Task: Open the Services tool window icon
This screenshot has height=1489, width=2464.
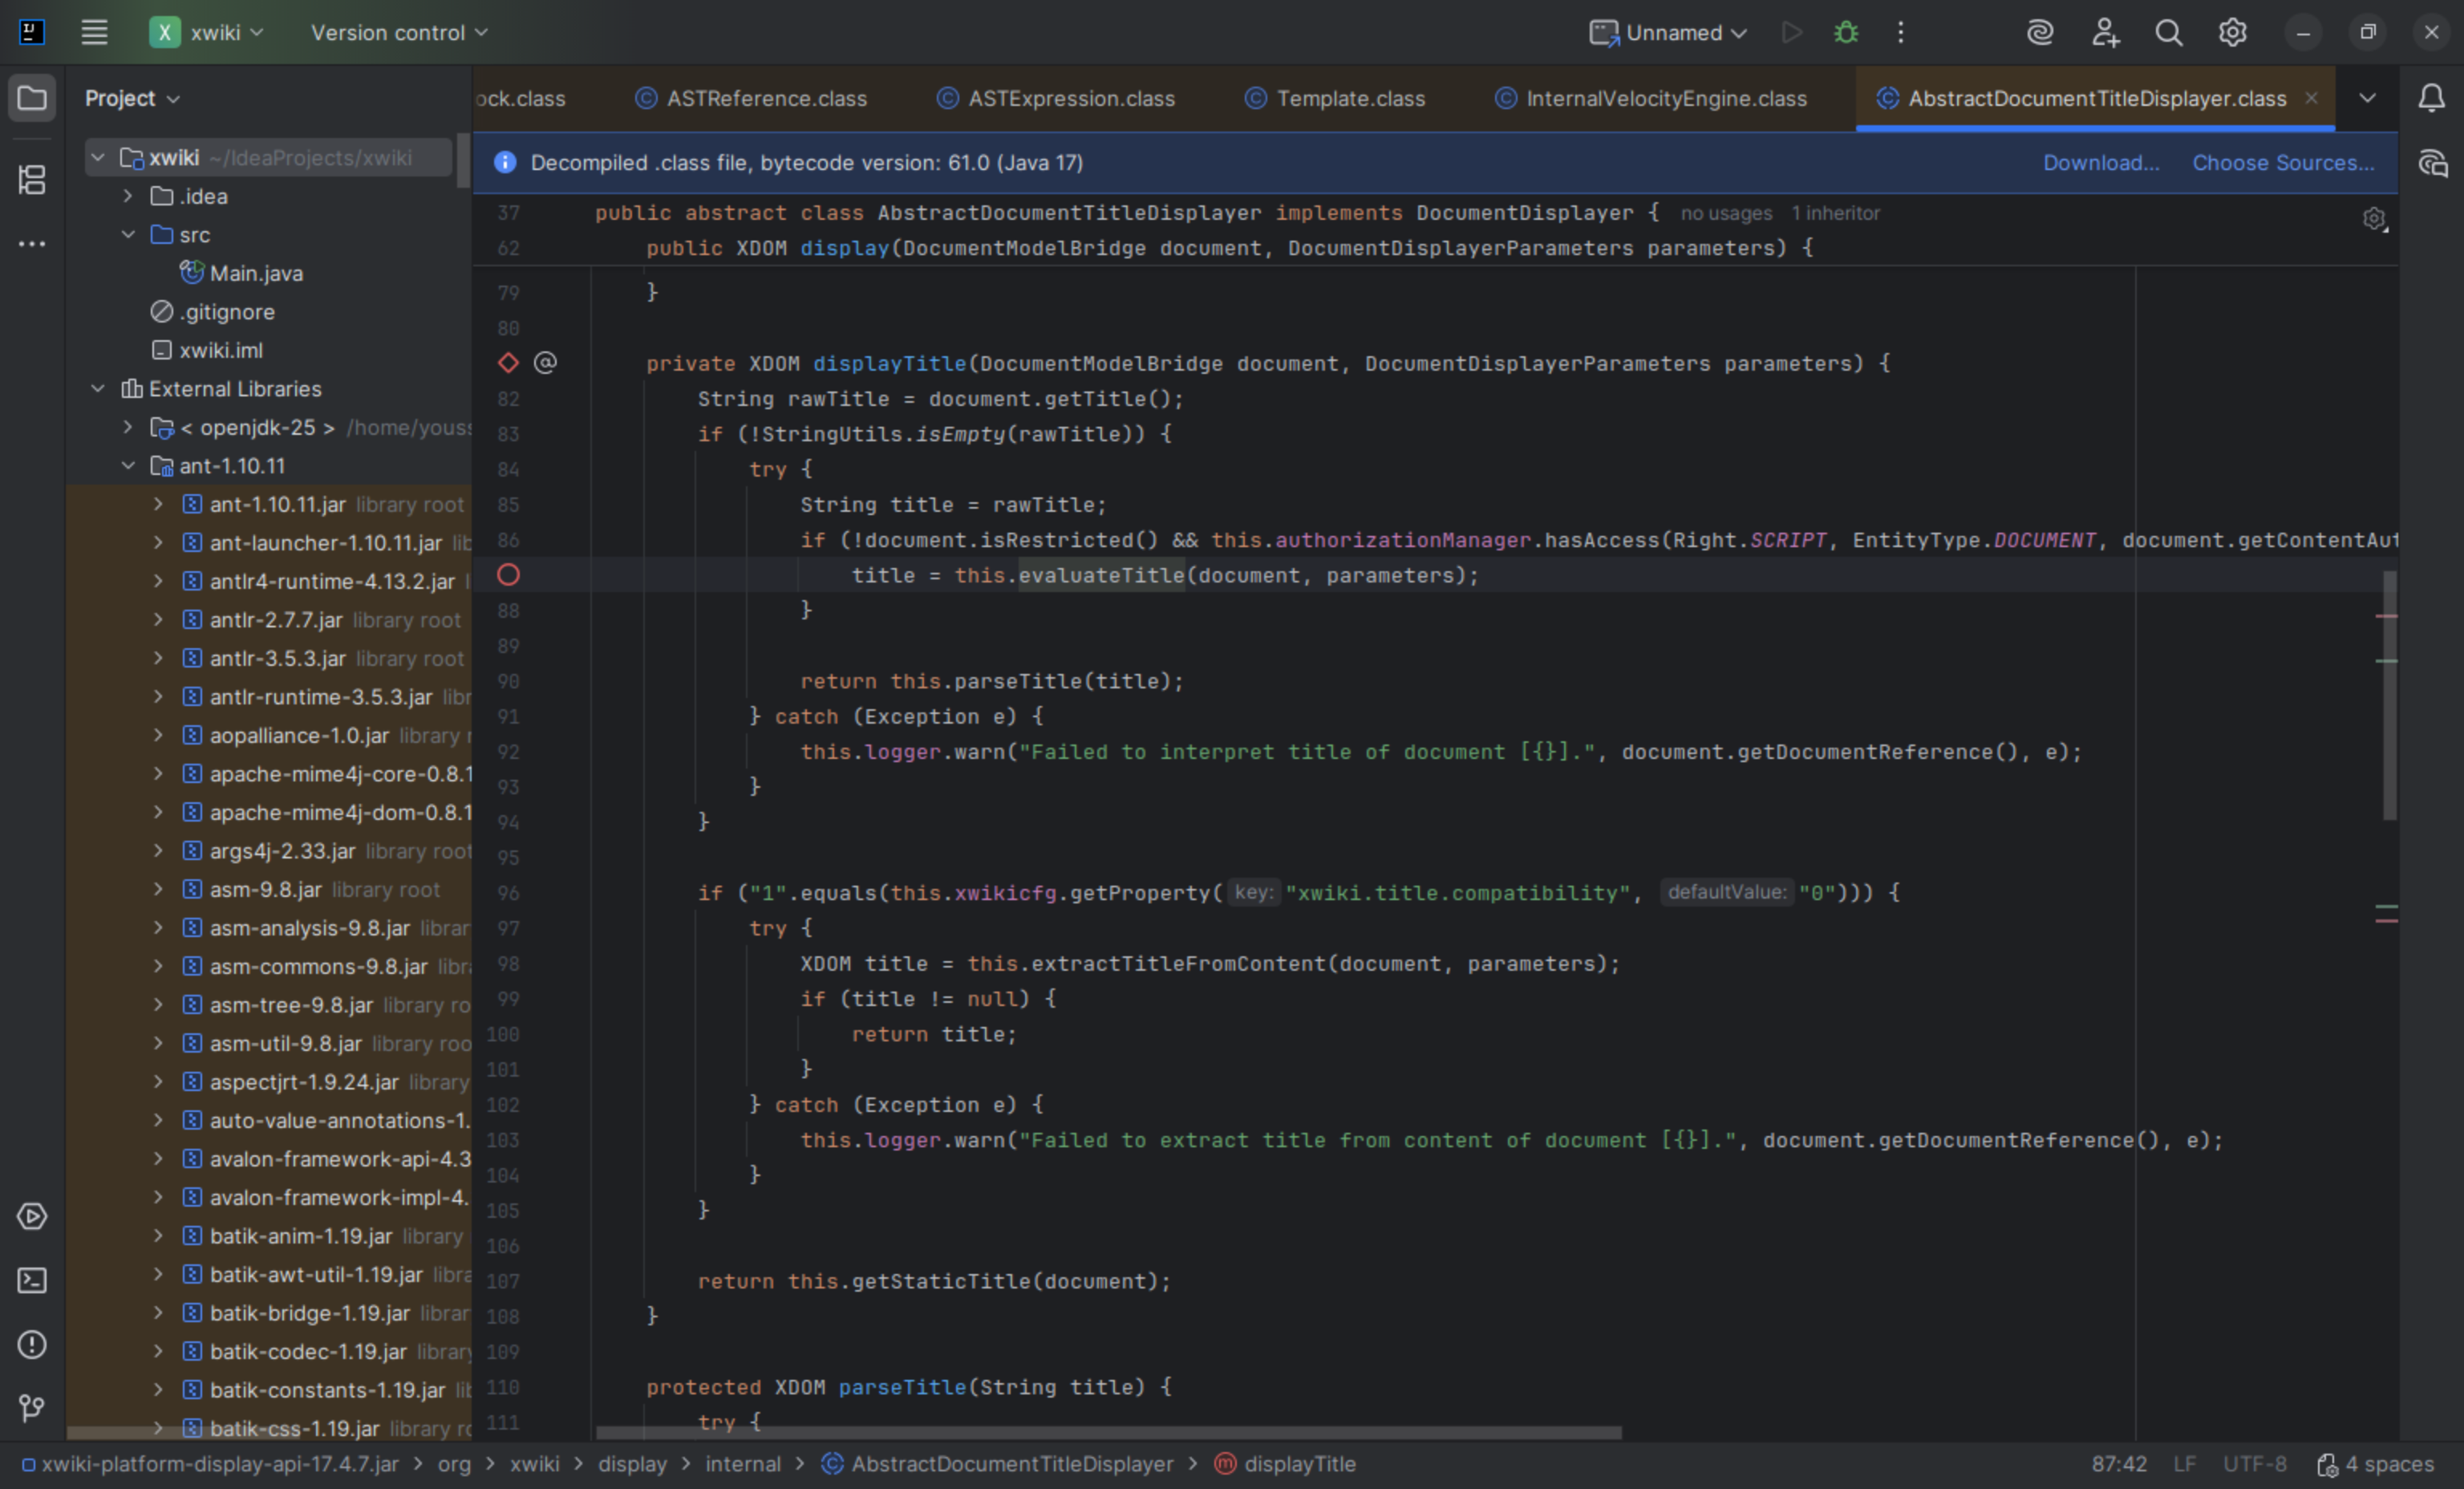Action: (32, 1216)
